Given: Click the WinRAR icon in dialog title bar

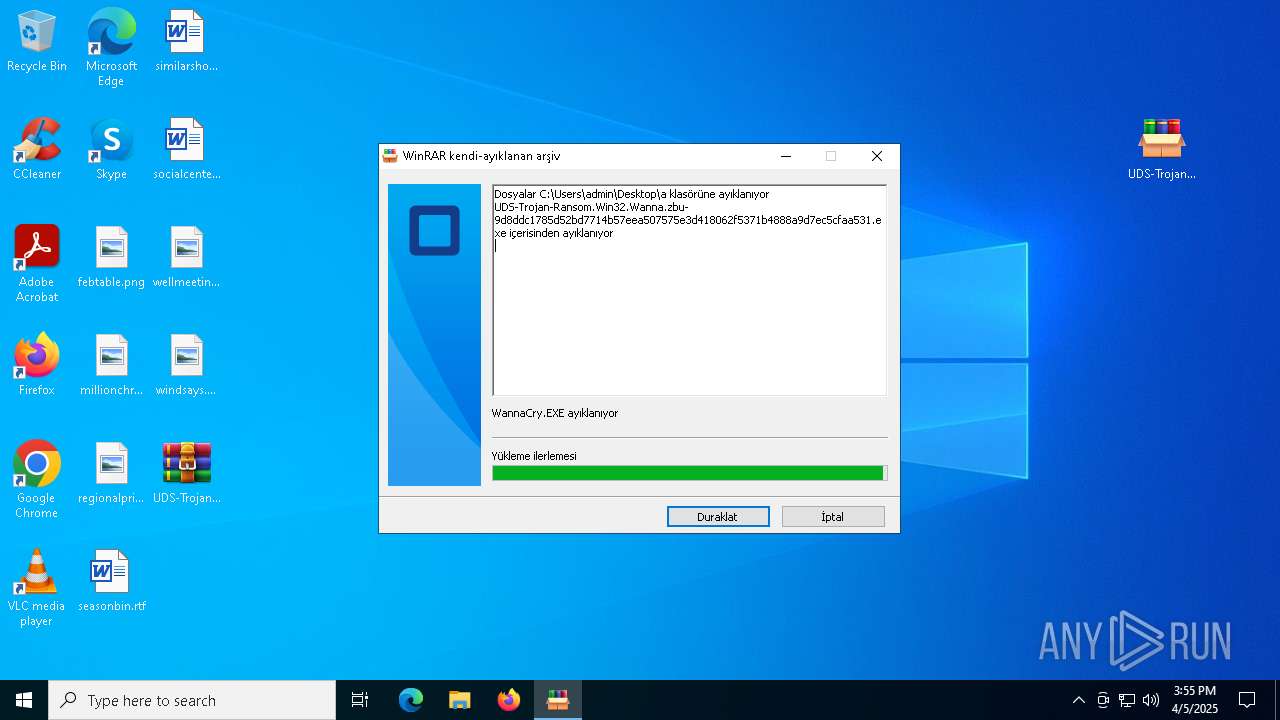Looking at the screenshot, I should 390,156.
